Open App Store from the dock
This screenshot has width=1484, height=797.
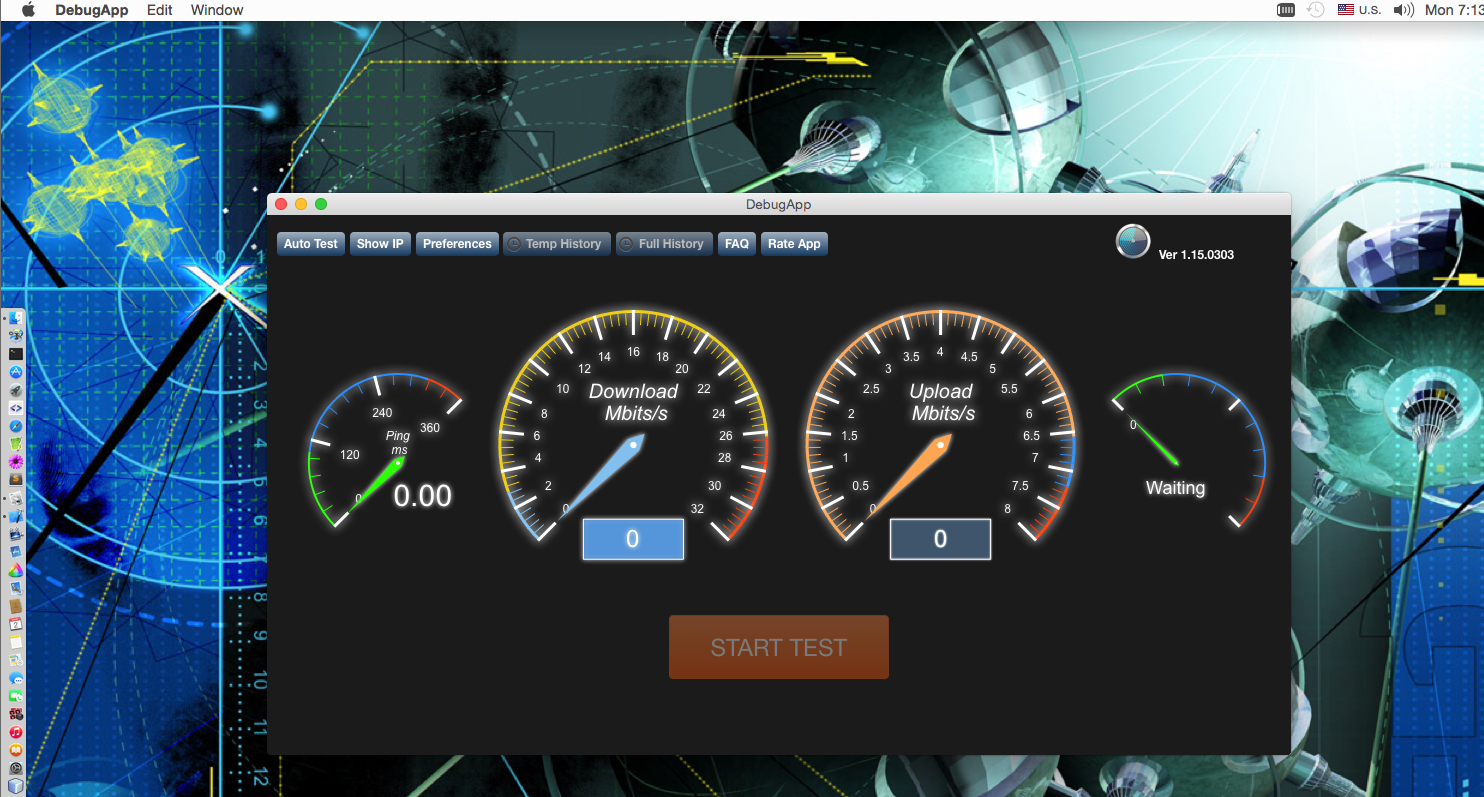[16, 372]
